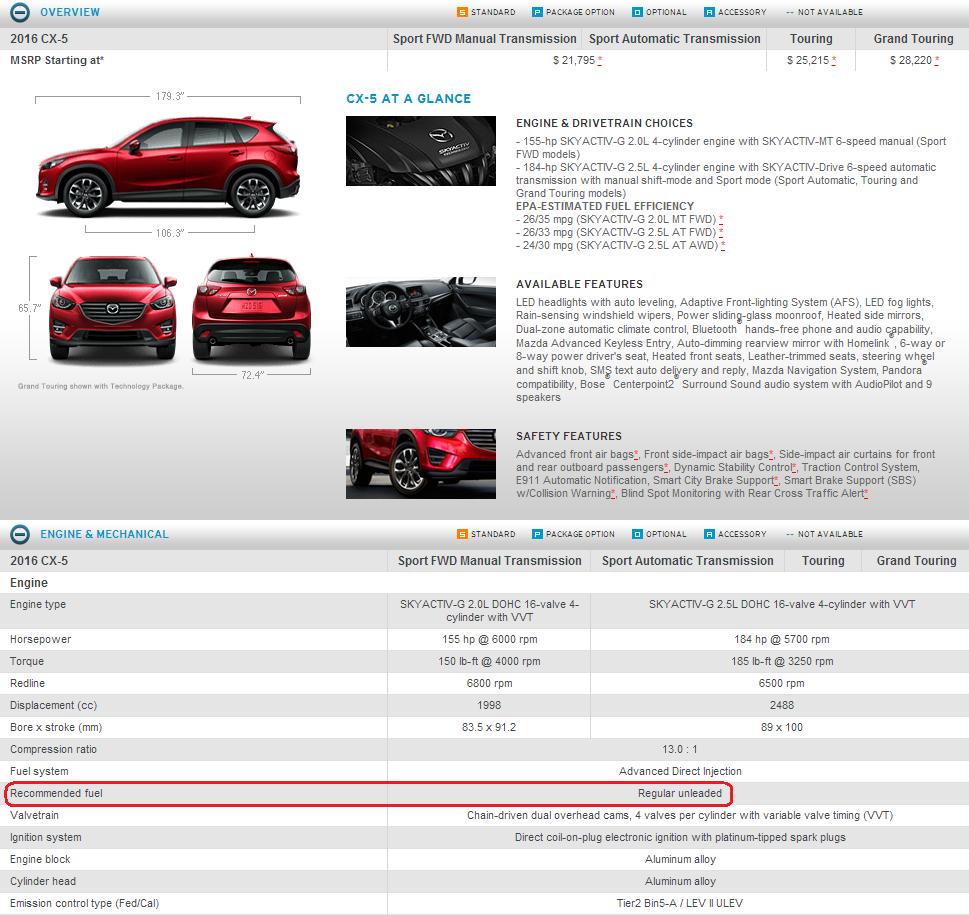Screen dimensions: 969x915
Task: Click the 26/35 mpg footnote asterisk
Action: (x=721, y=219)
